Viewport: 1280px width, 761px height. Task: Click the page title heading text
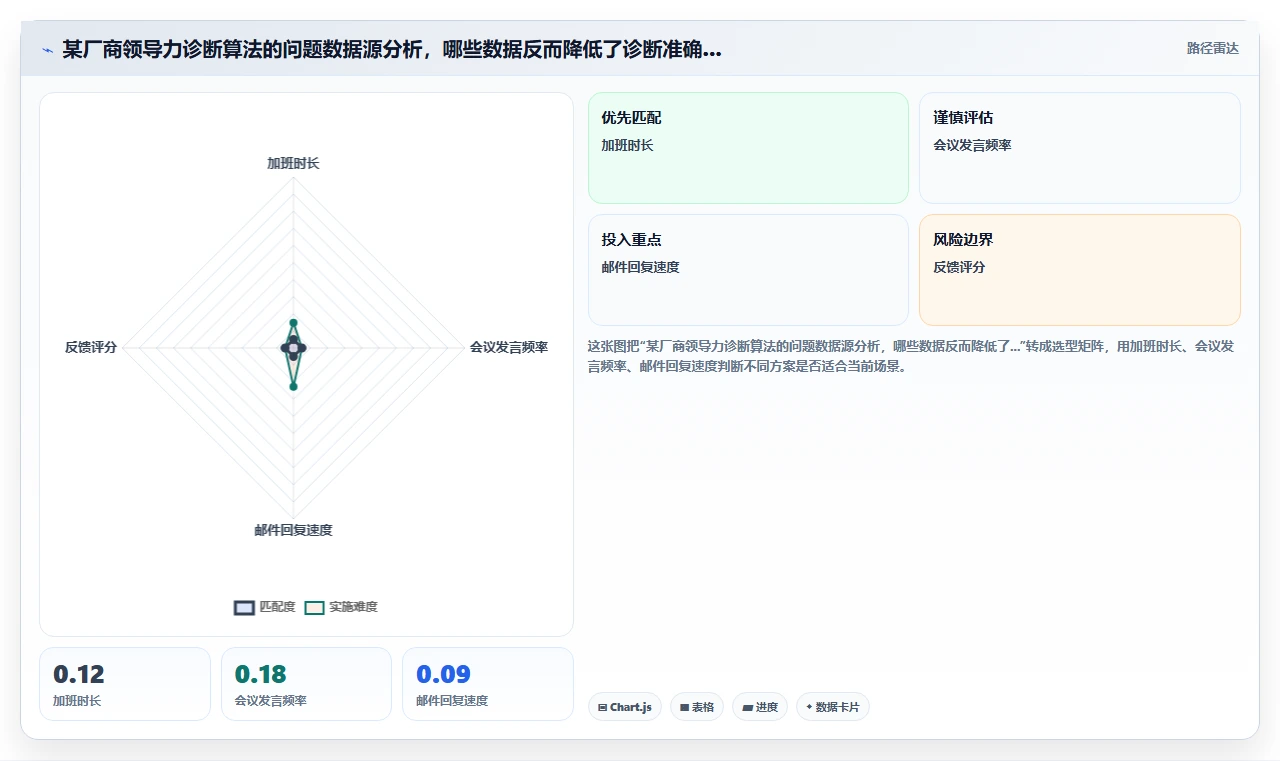pos(392,50)
